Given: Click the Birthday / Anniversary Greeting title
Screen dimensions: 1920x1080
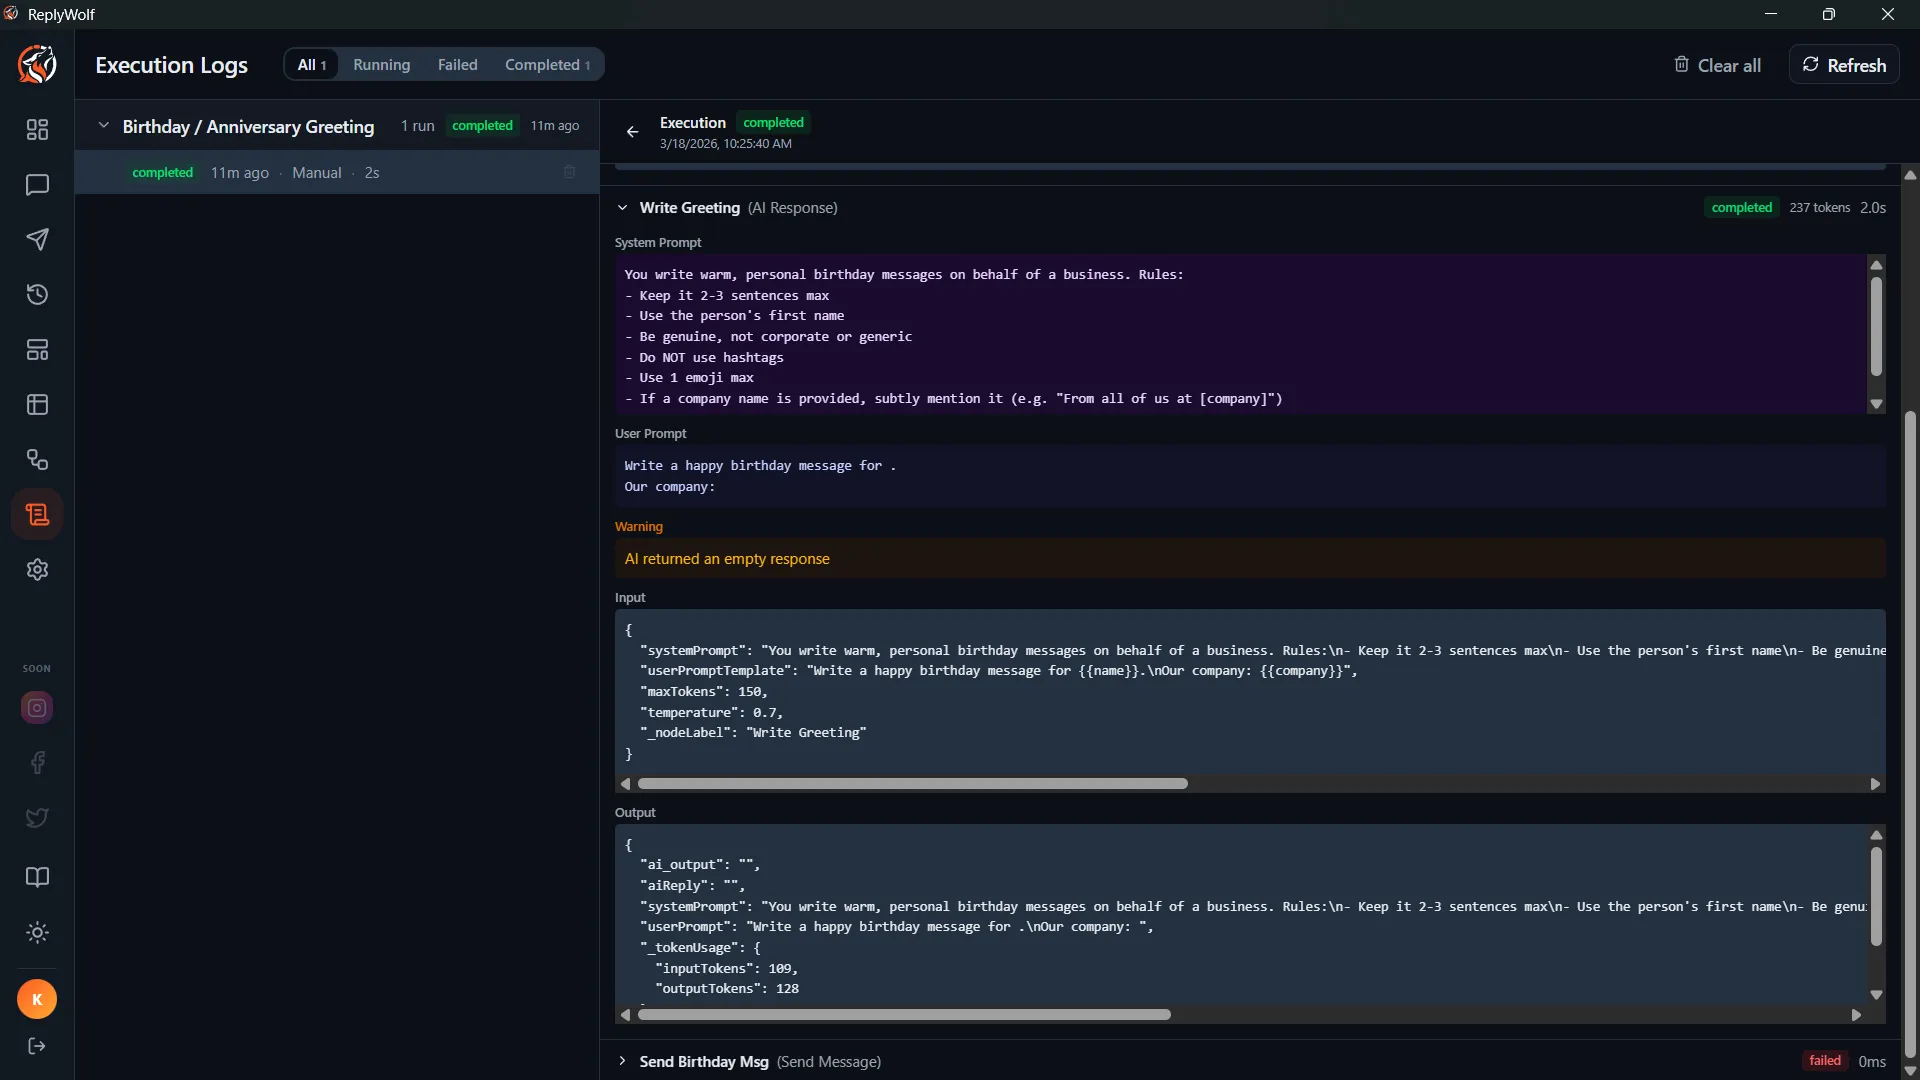Looking at the screenshot, I should 248,127.
